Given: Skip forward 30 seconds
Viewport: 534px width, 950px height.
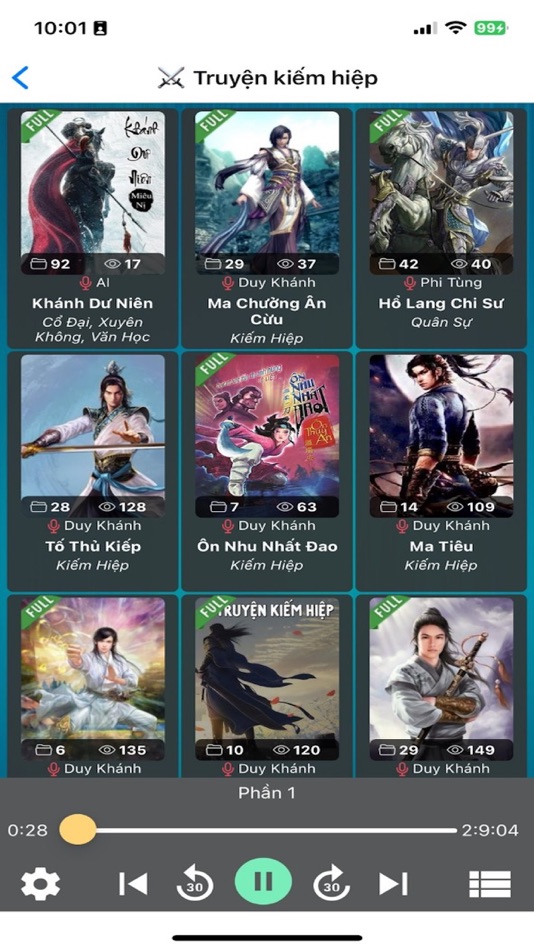Looking at the screenshot, I should (332, 883).
